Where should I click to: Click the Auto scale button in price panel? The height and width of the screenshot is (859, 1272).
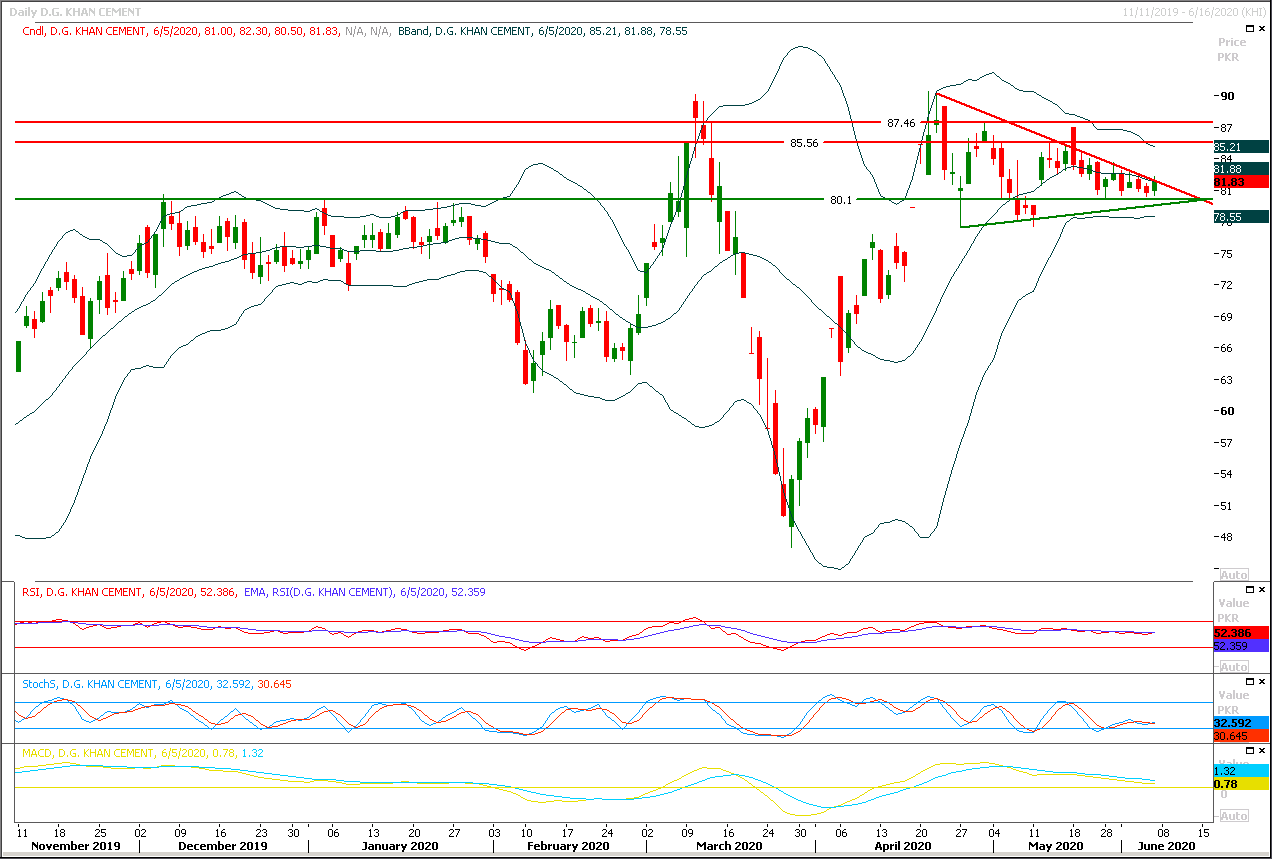click(x=1233, y=575)
